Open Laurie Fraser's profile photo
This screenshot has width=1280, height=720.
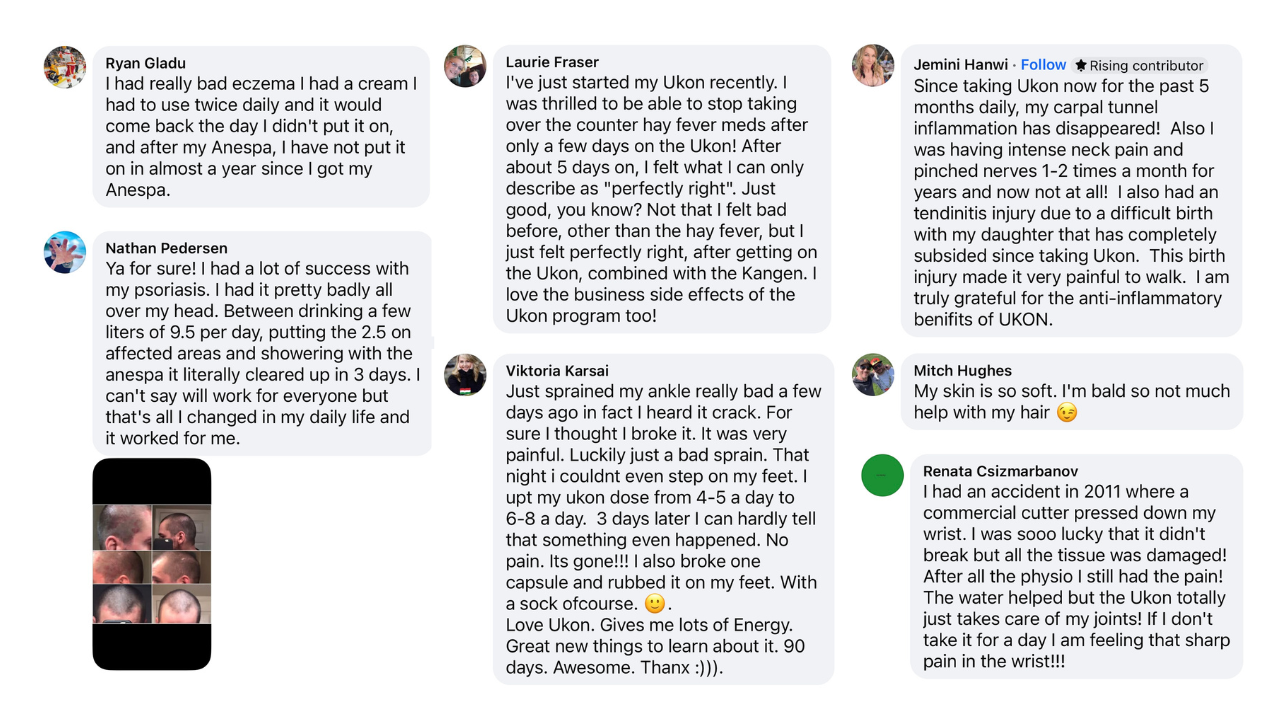(x=465, y=66)
